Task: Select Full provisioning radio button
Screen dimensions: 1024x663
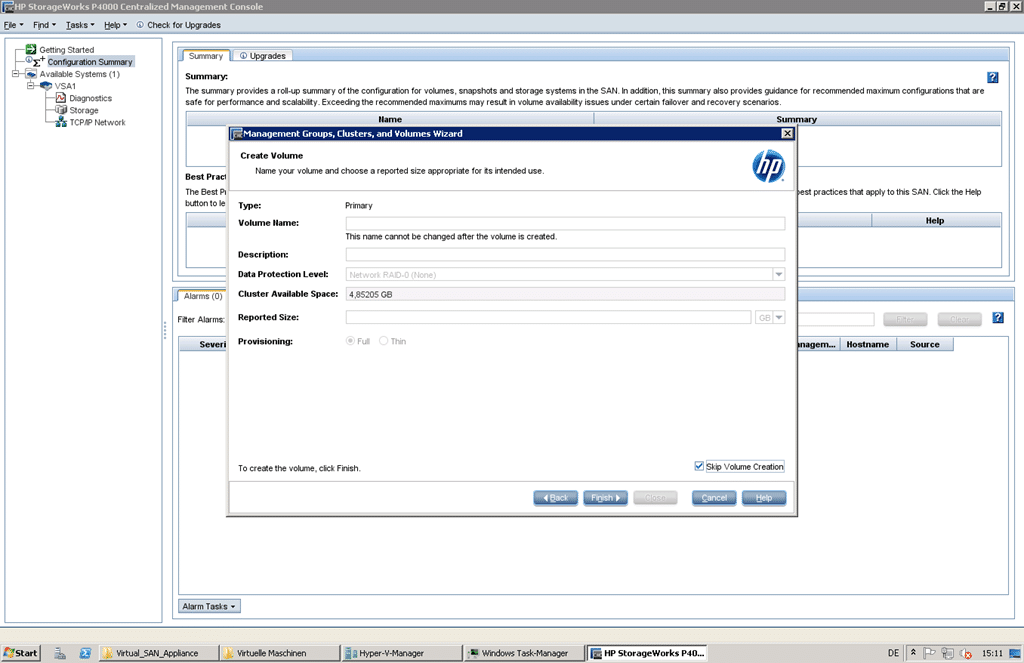Action: pyautogui.click(x=350, y=341)
